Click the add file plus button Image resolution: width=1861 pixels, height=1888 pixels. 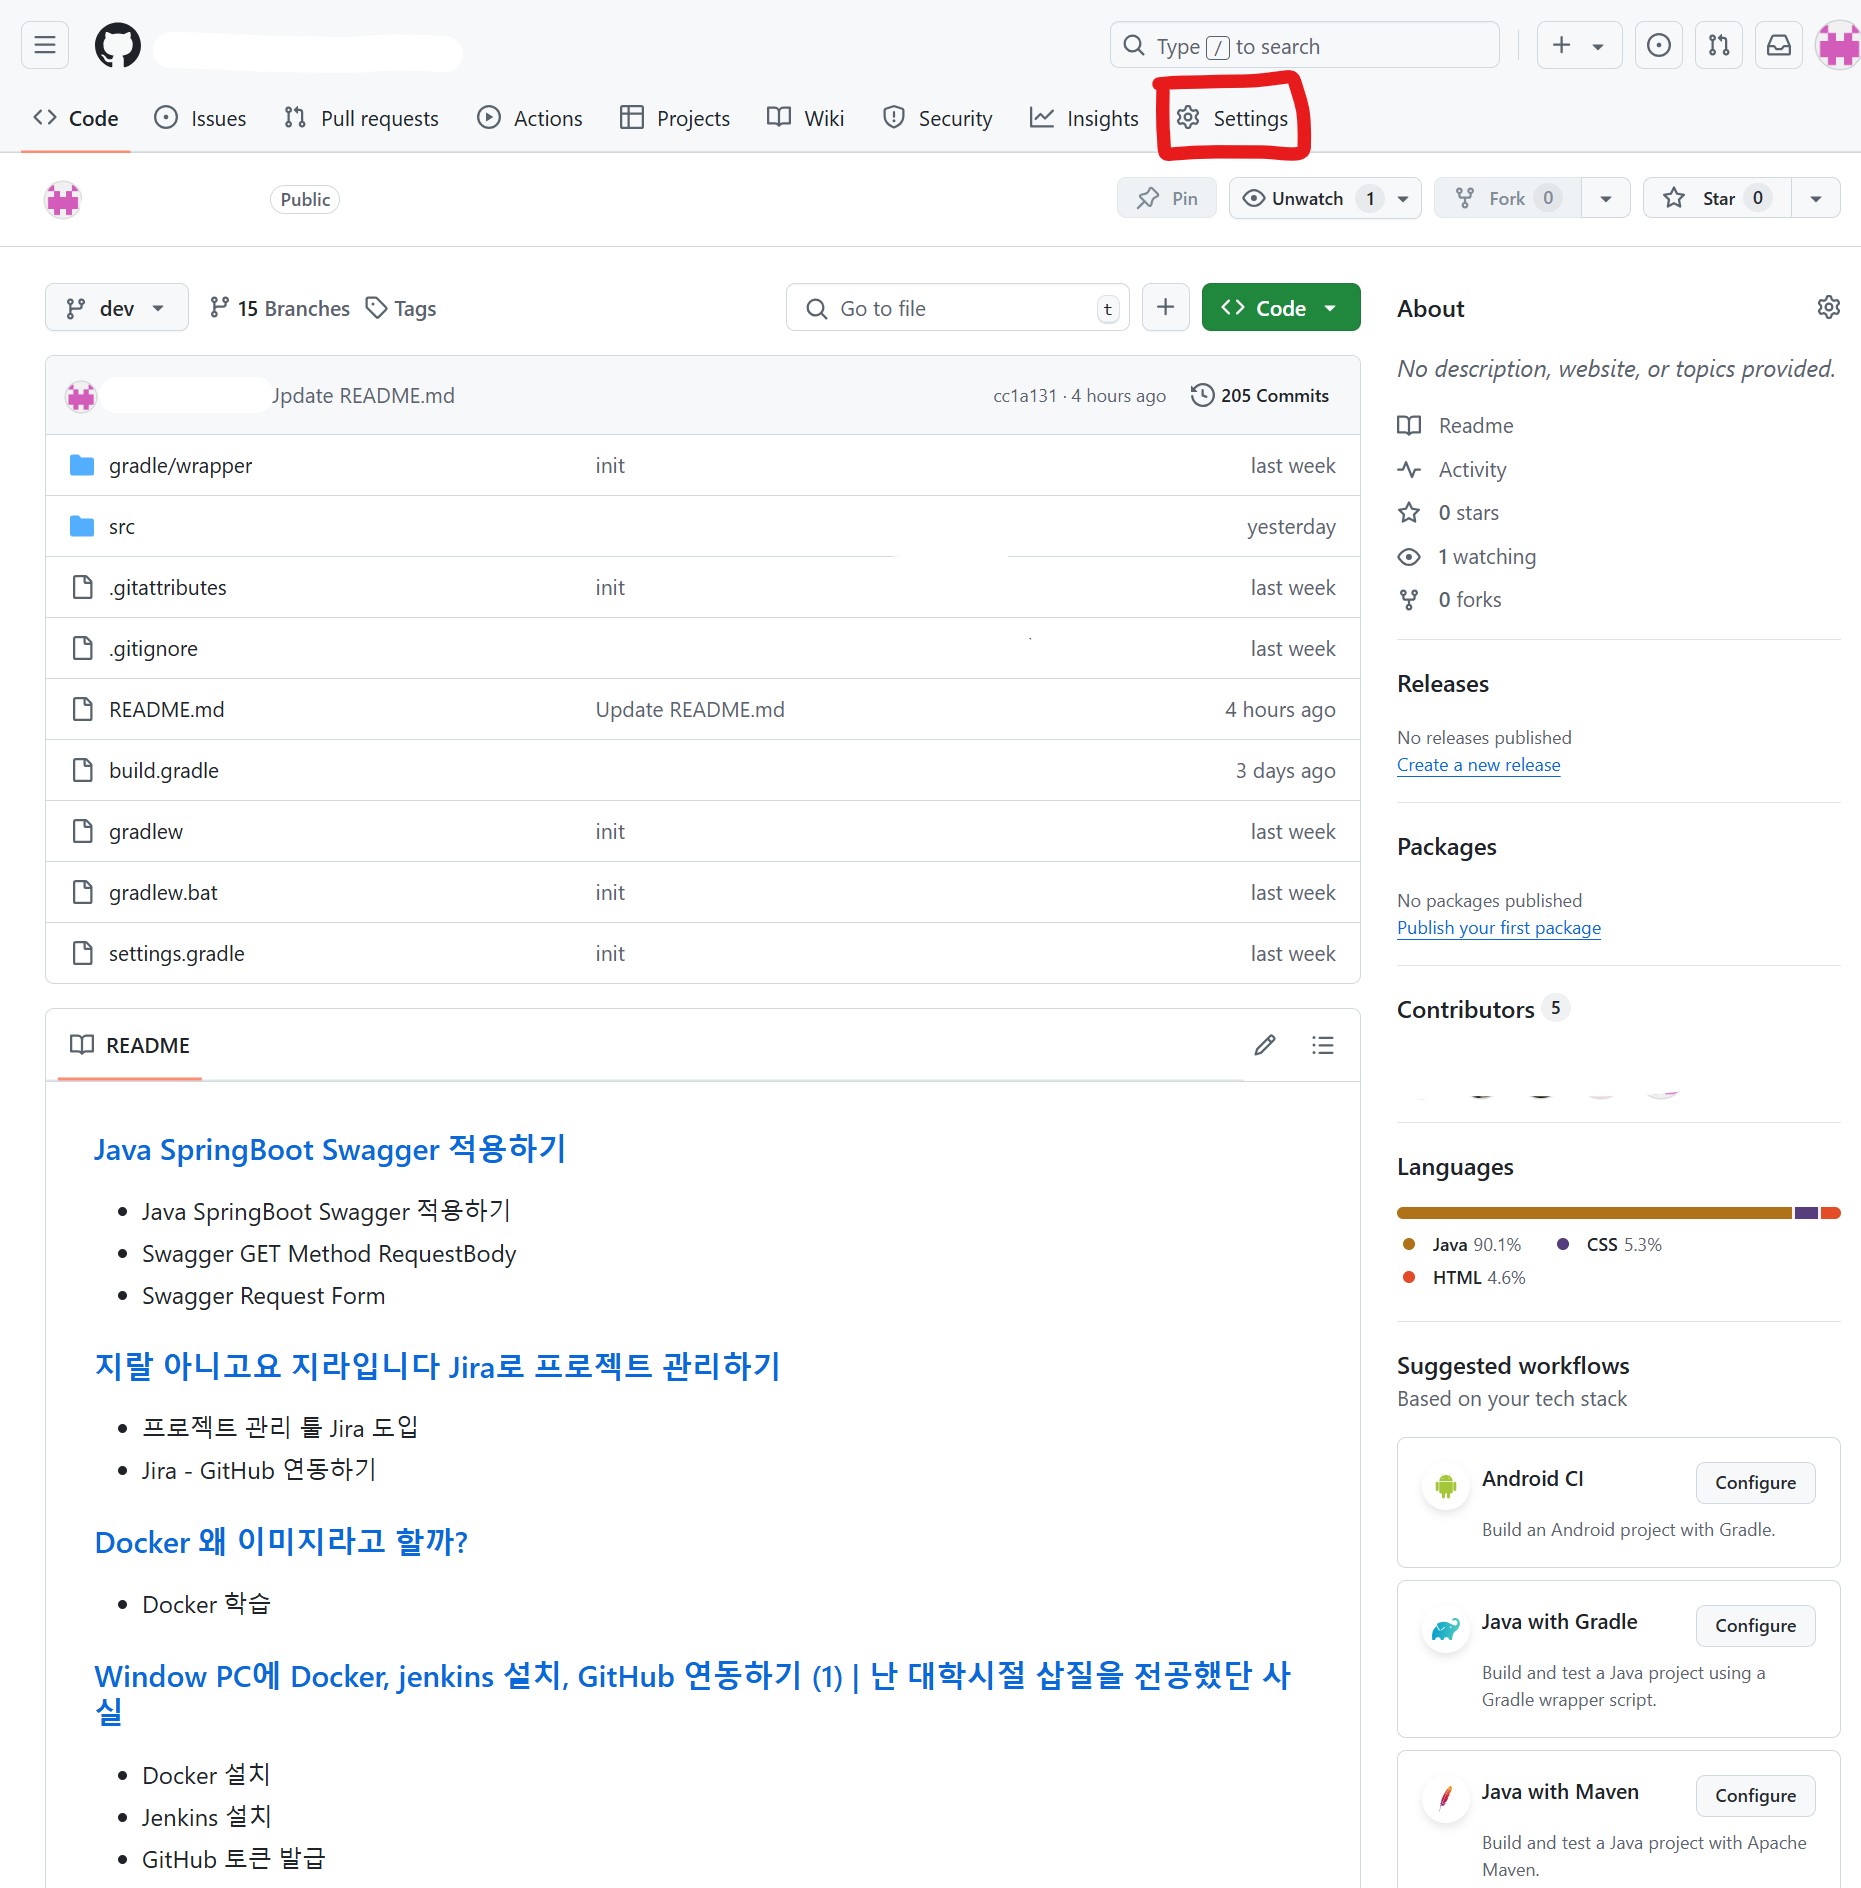[x=1165, y=307]
